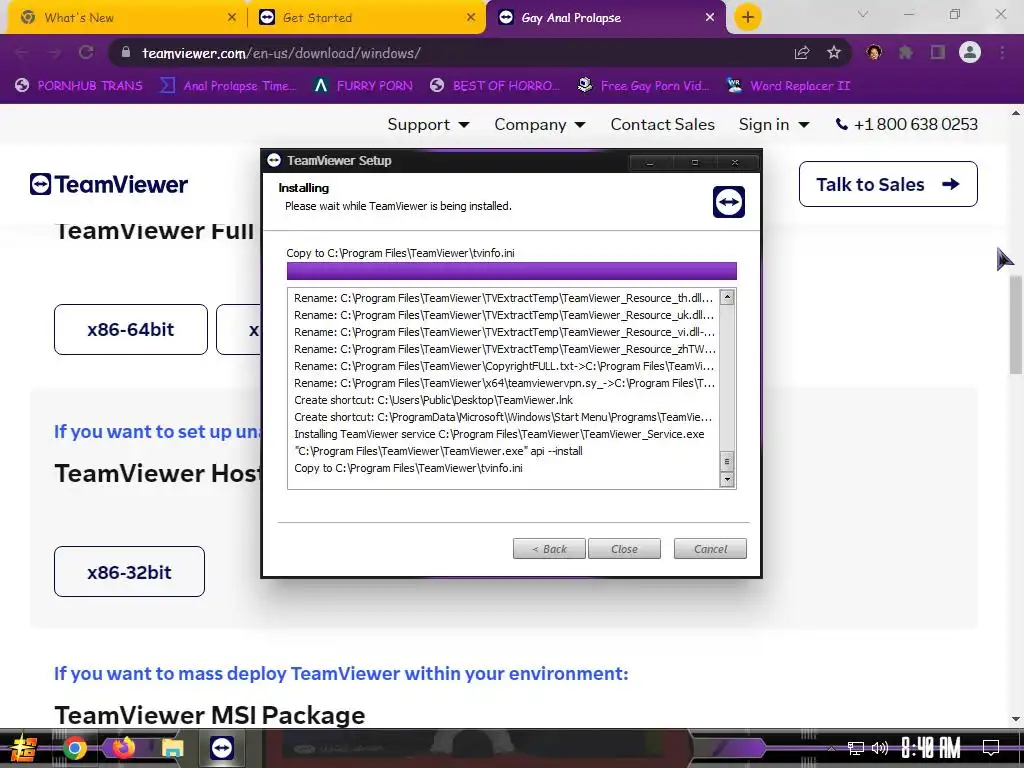Click the round avatar extension icon in toolbar
The width and height of the screenshot is (1024, 768).
874,53
